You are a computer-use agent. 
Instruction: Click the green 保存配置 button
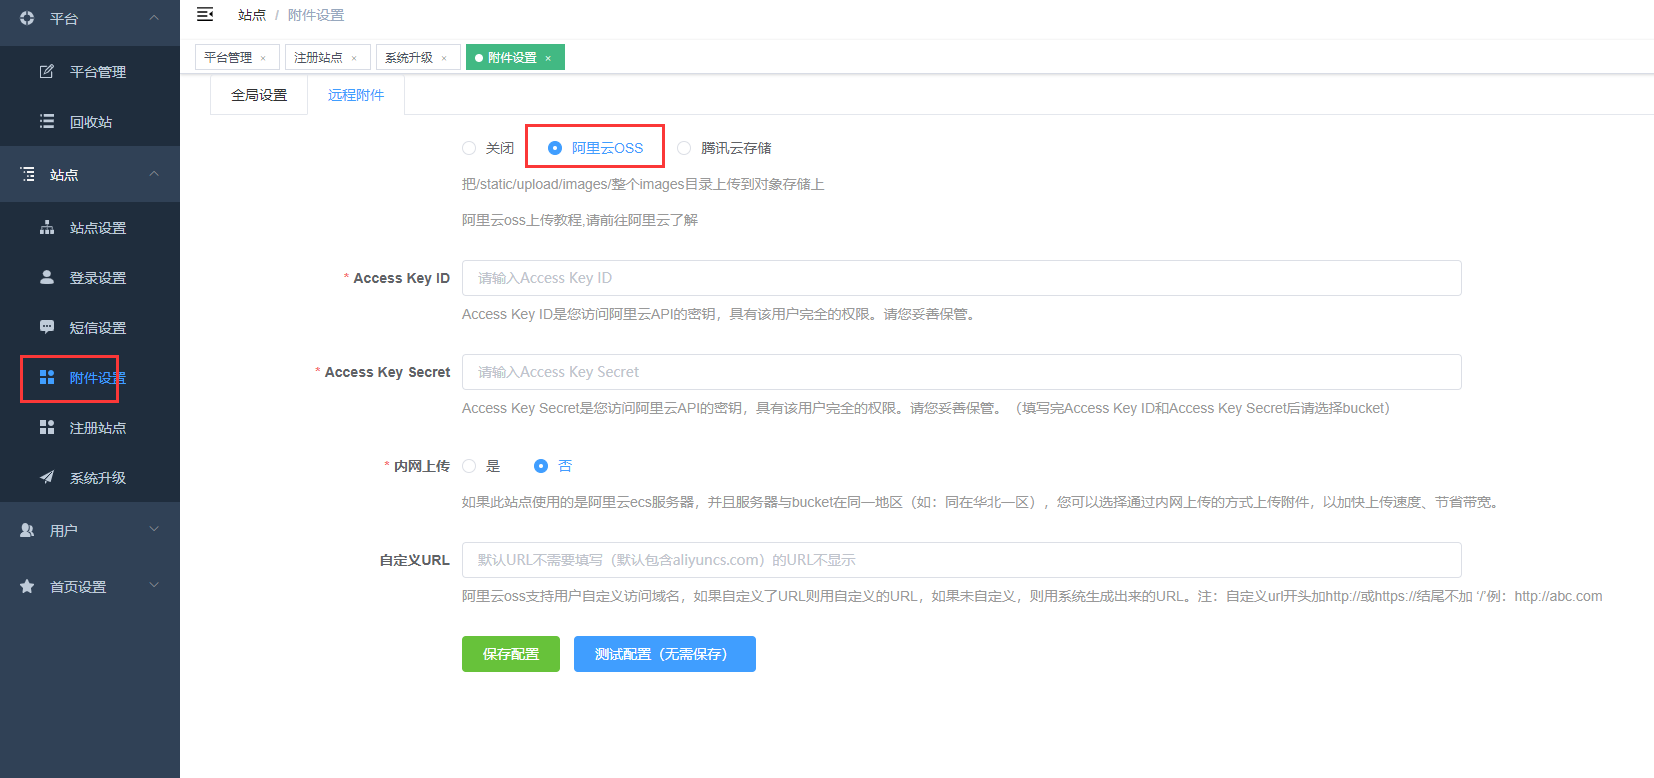coord(510,654)
